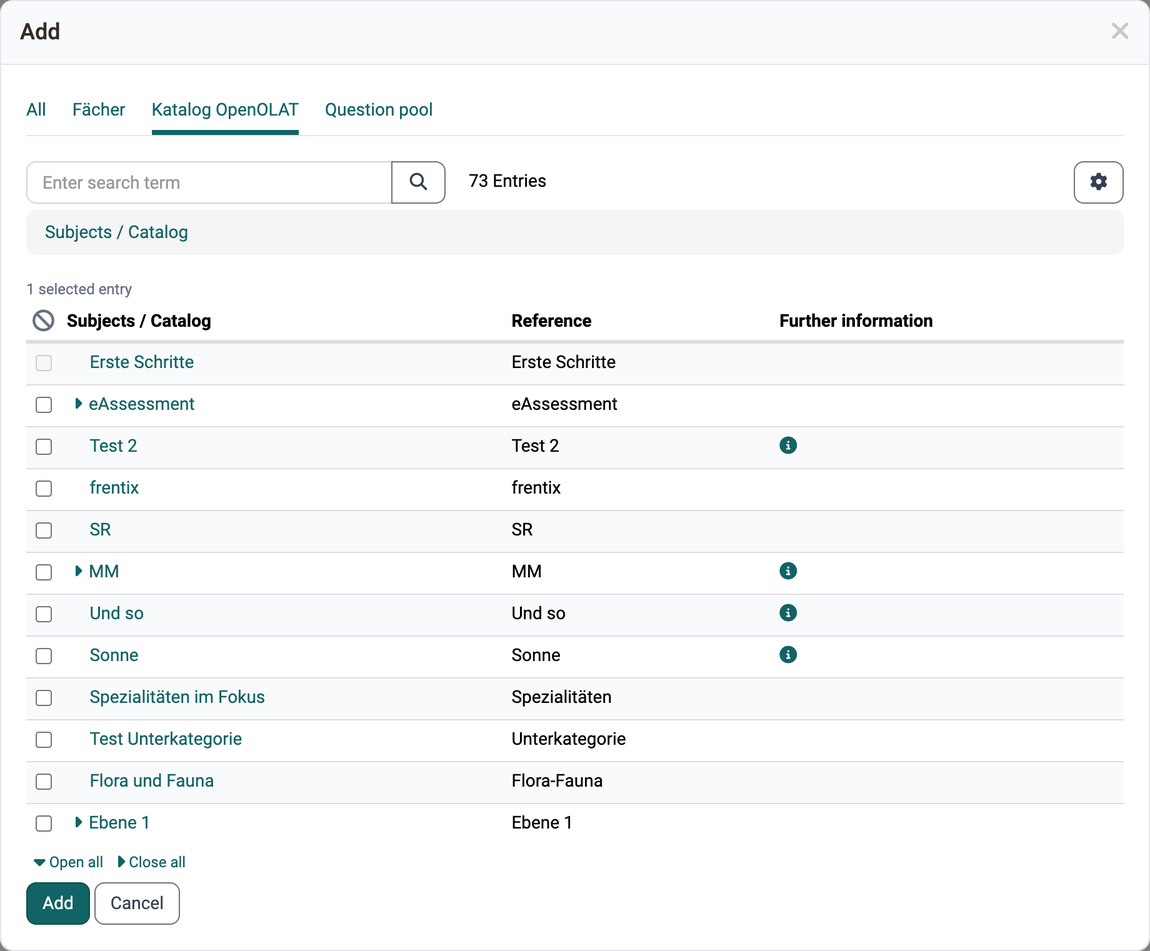Tick the Erste Schritte checkbox

44,362
